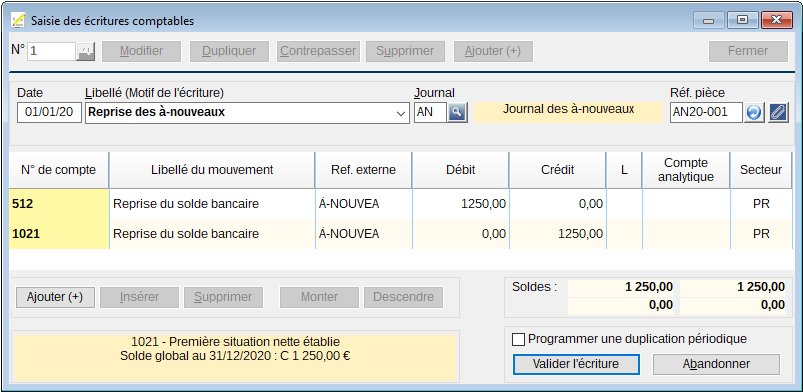
Task: Click the Insérer line button
Action: tap(139, 297)
